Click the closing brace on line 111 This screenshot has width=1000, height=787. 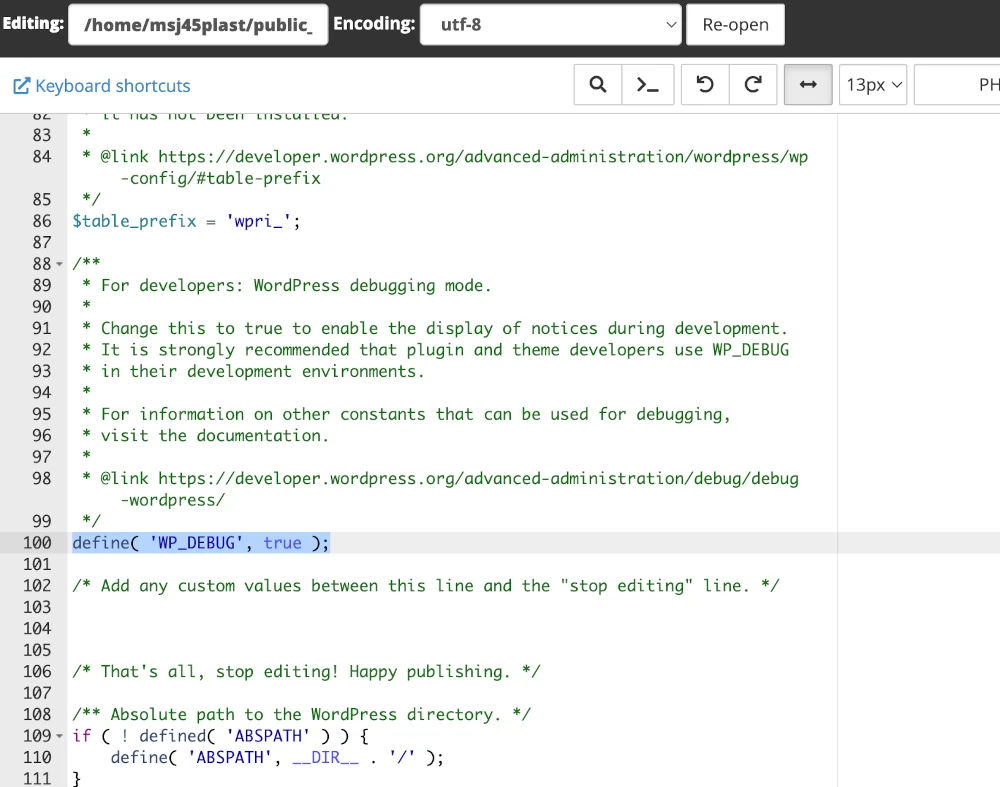coord(77,779)
